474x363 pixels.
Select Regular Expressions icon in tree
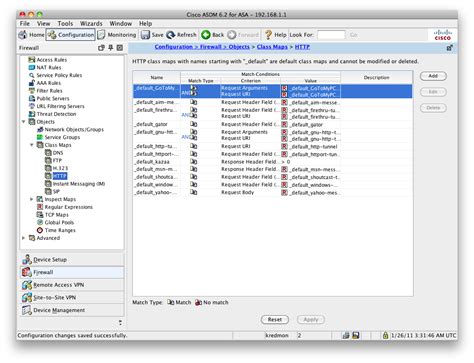coord(40,207)
